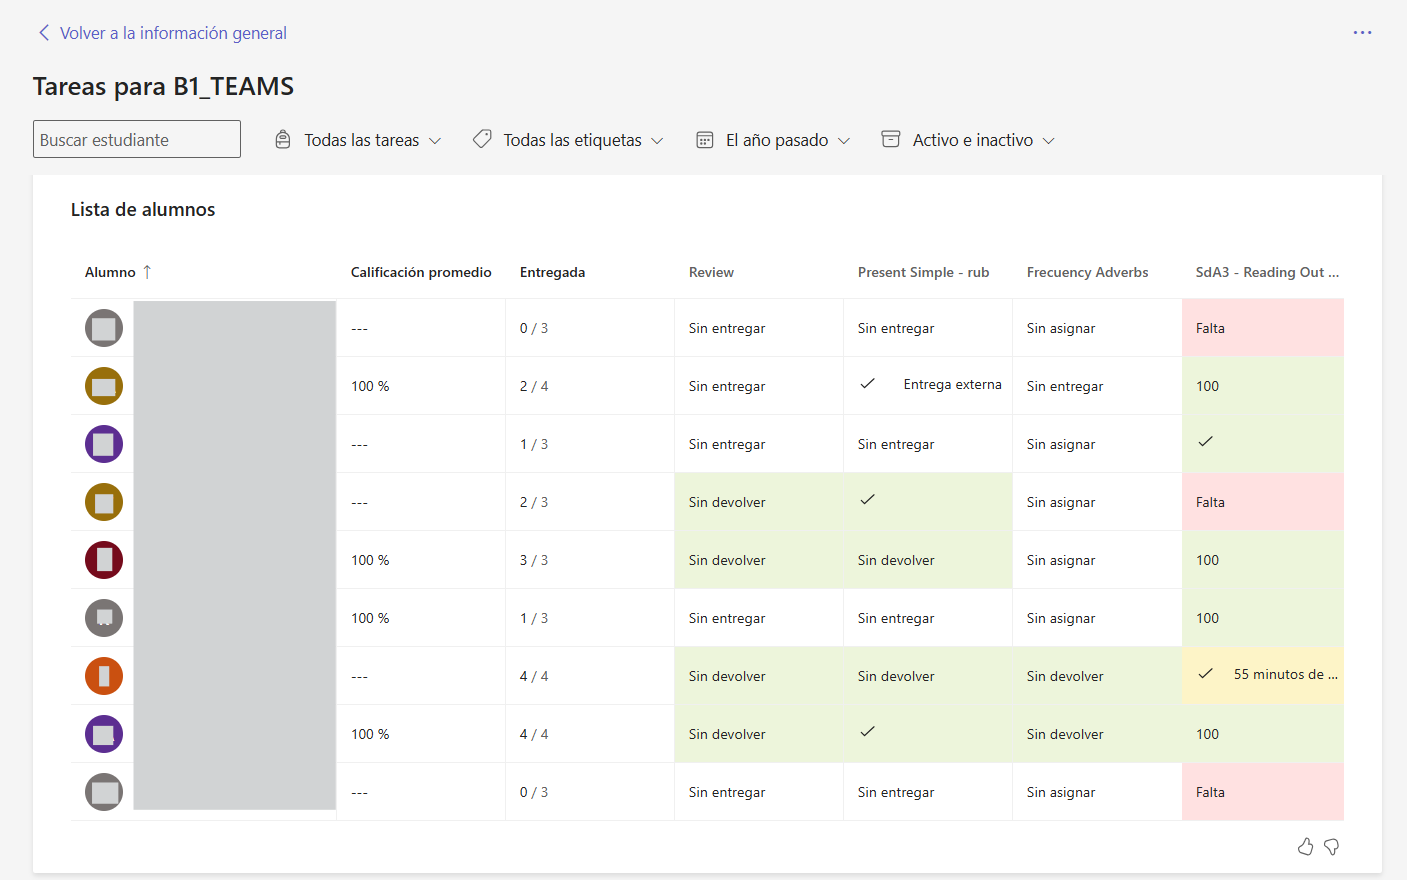Click the orange avatar in the 4 / 4 row
Image resolution: width=1407 pixels, height=880 pixels.
pos(104,676)
